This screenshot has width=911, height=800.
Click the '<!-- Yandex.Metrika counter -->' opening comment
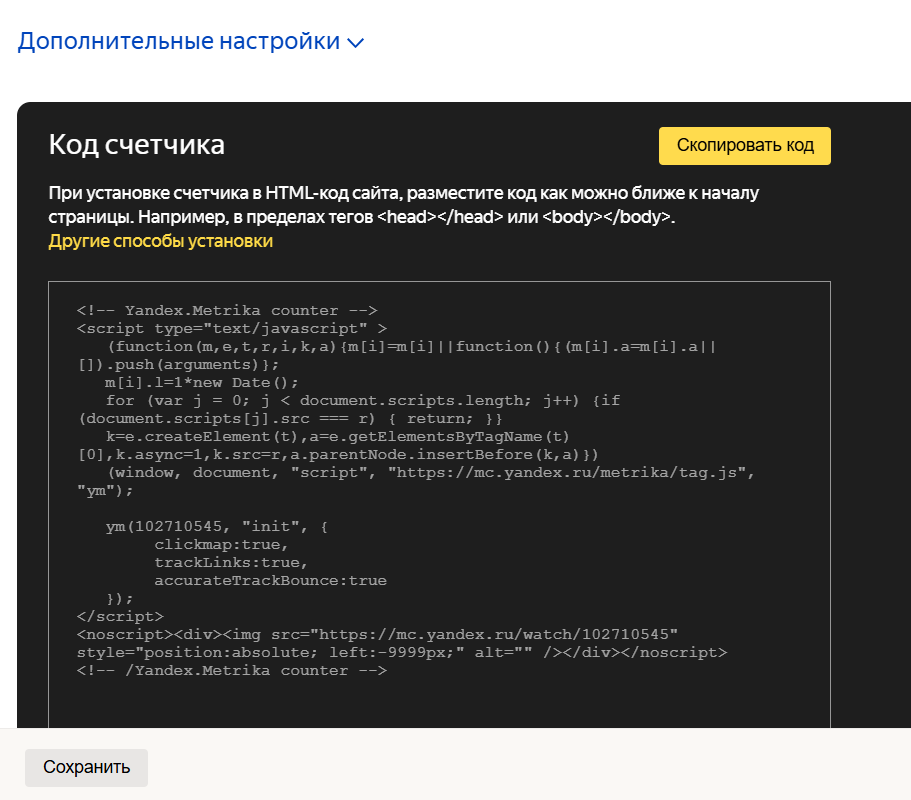tap(227, 310)
